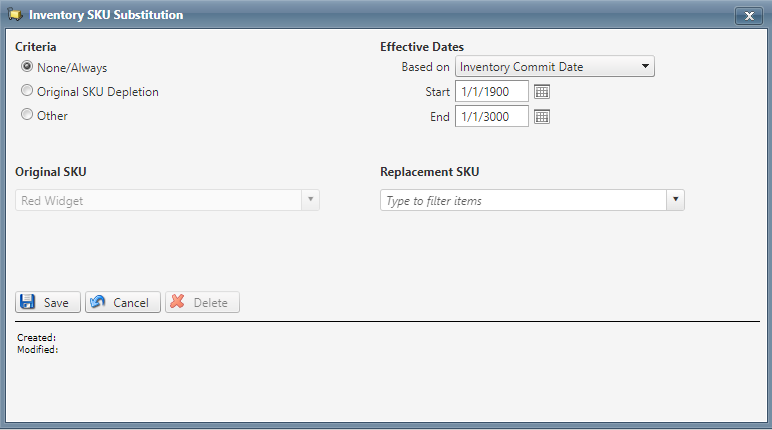
Task: Click the Save button label
Action: [56, 302]
